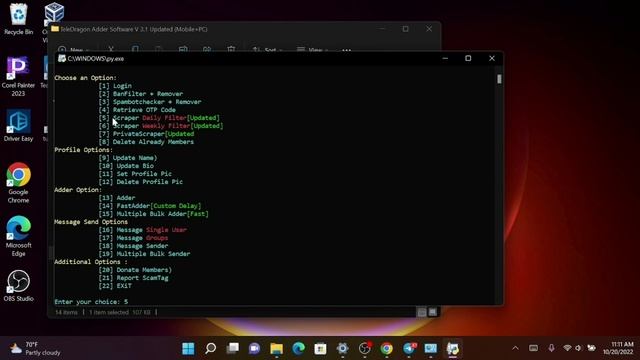Click '[3] Spambotchecker + Remover' line
The height and width of the screenshot is (360, 640).
pyautogui.click(x=150, y=102)
